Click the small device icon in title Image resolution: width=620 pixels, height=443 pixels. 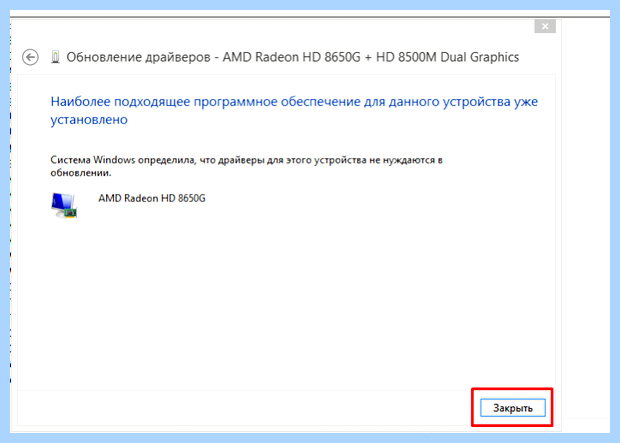click(55, 57)
